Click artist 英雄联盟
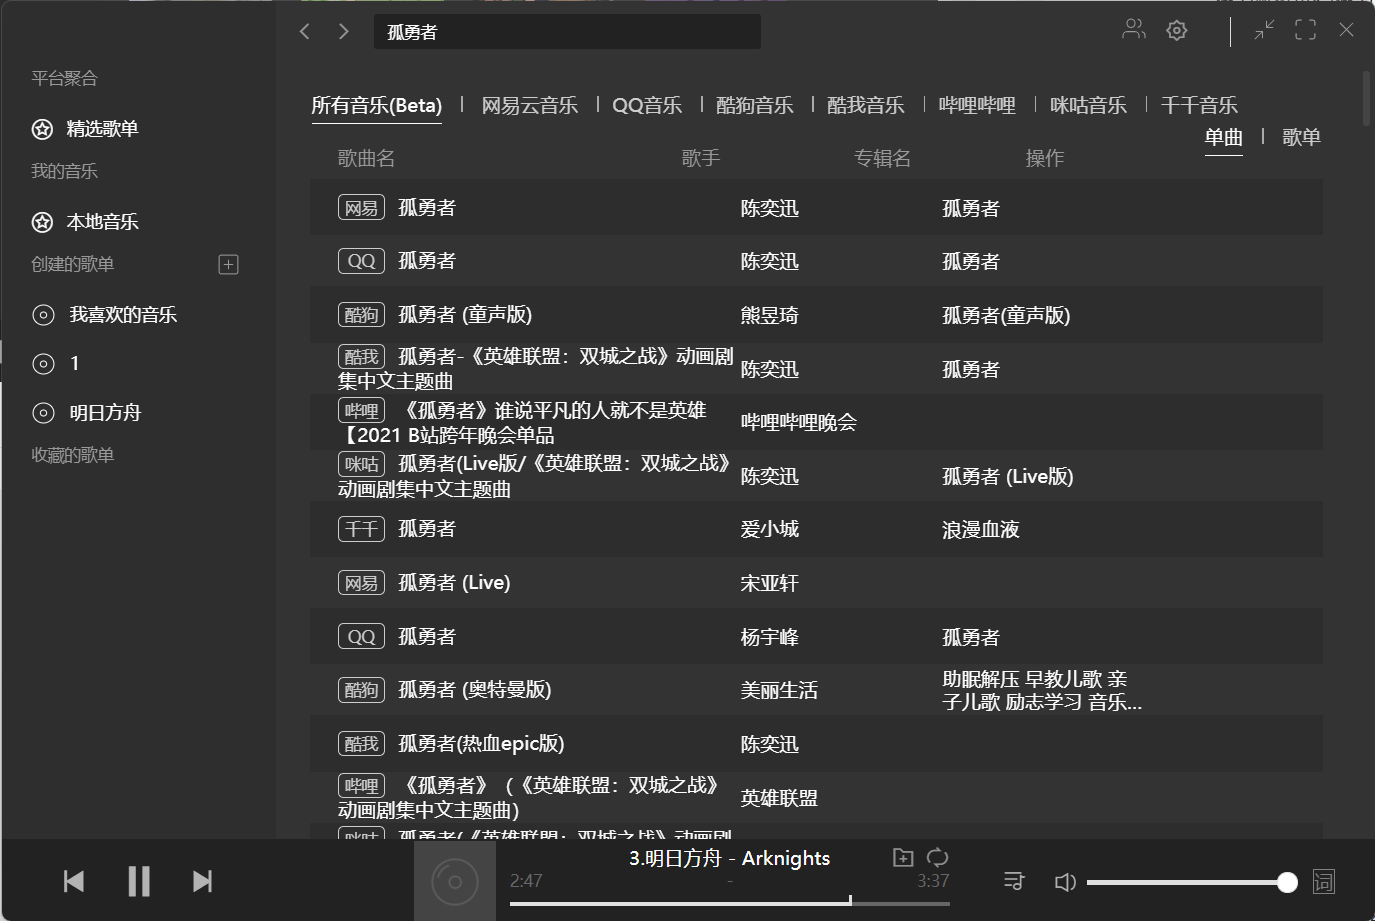 pyautogui.click(x=779, y=799)
